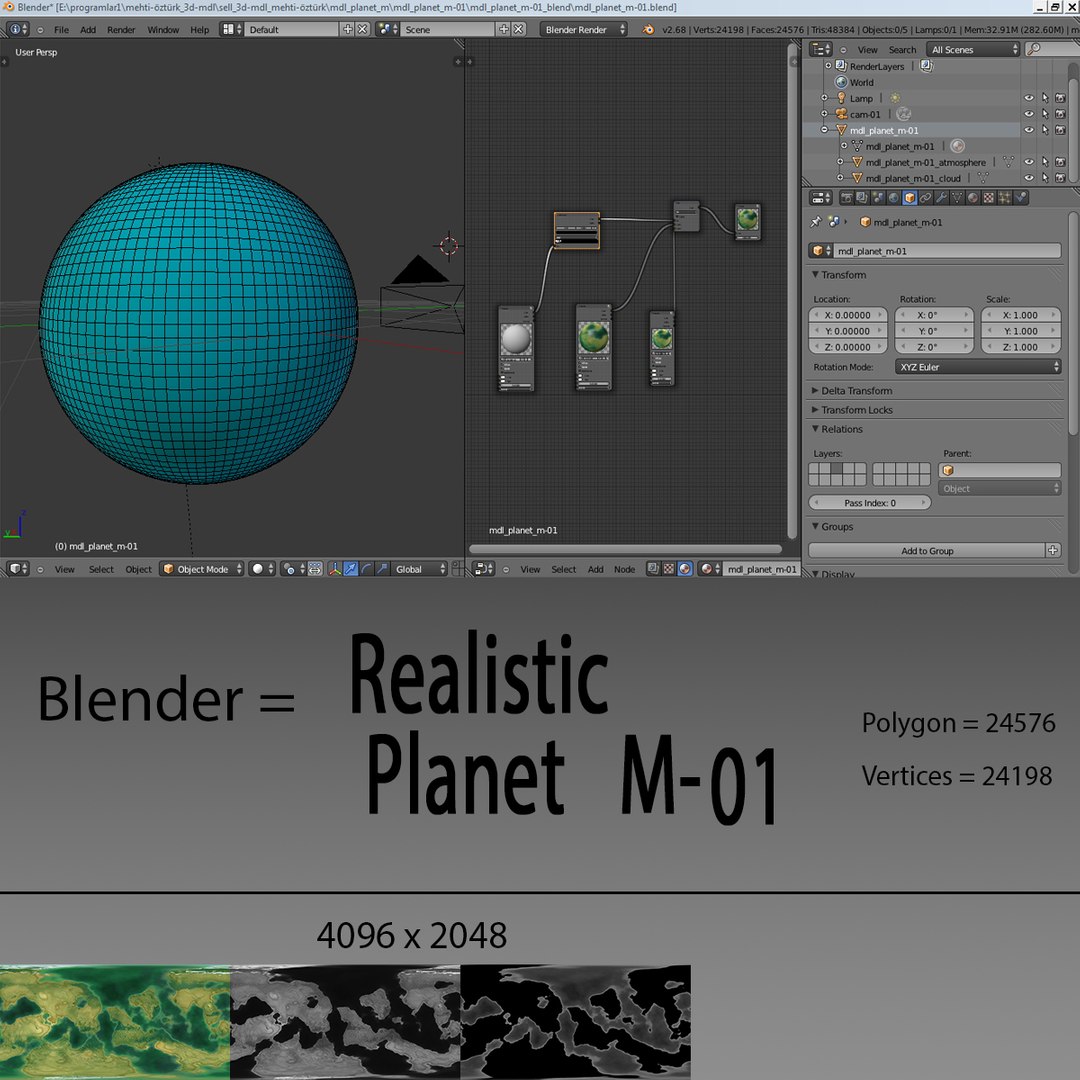Open the Particles properties tab
The width and height of the screenshot is (1080, 1080).
coord(1004,198)
